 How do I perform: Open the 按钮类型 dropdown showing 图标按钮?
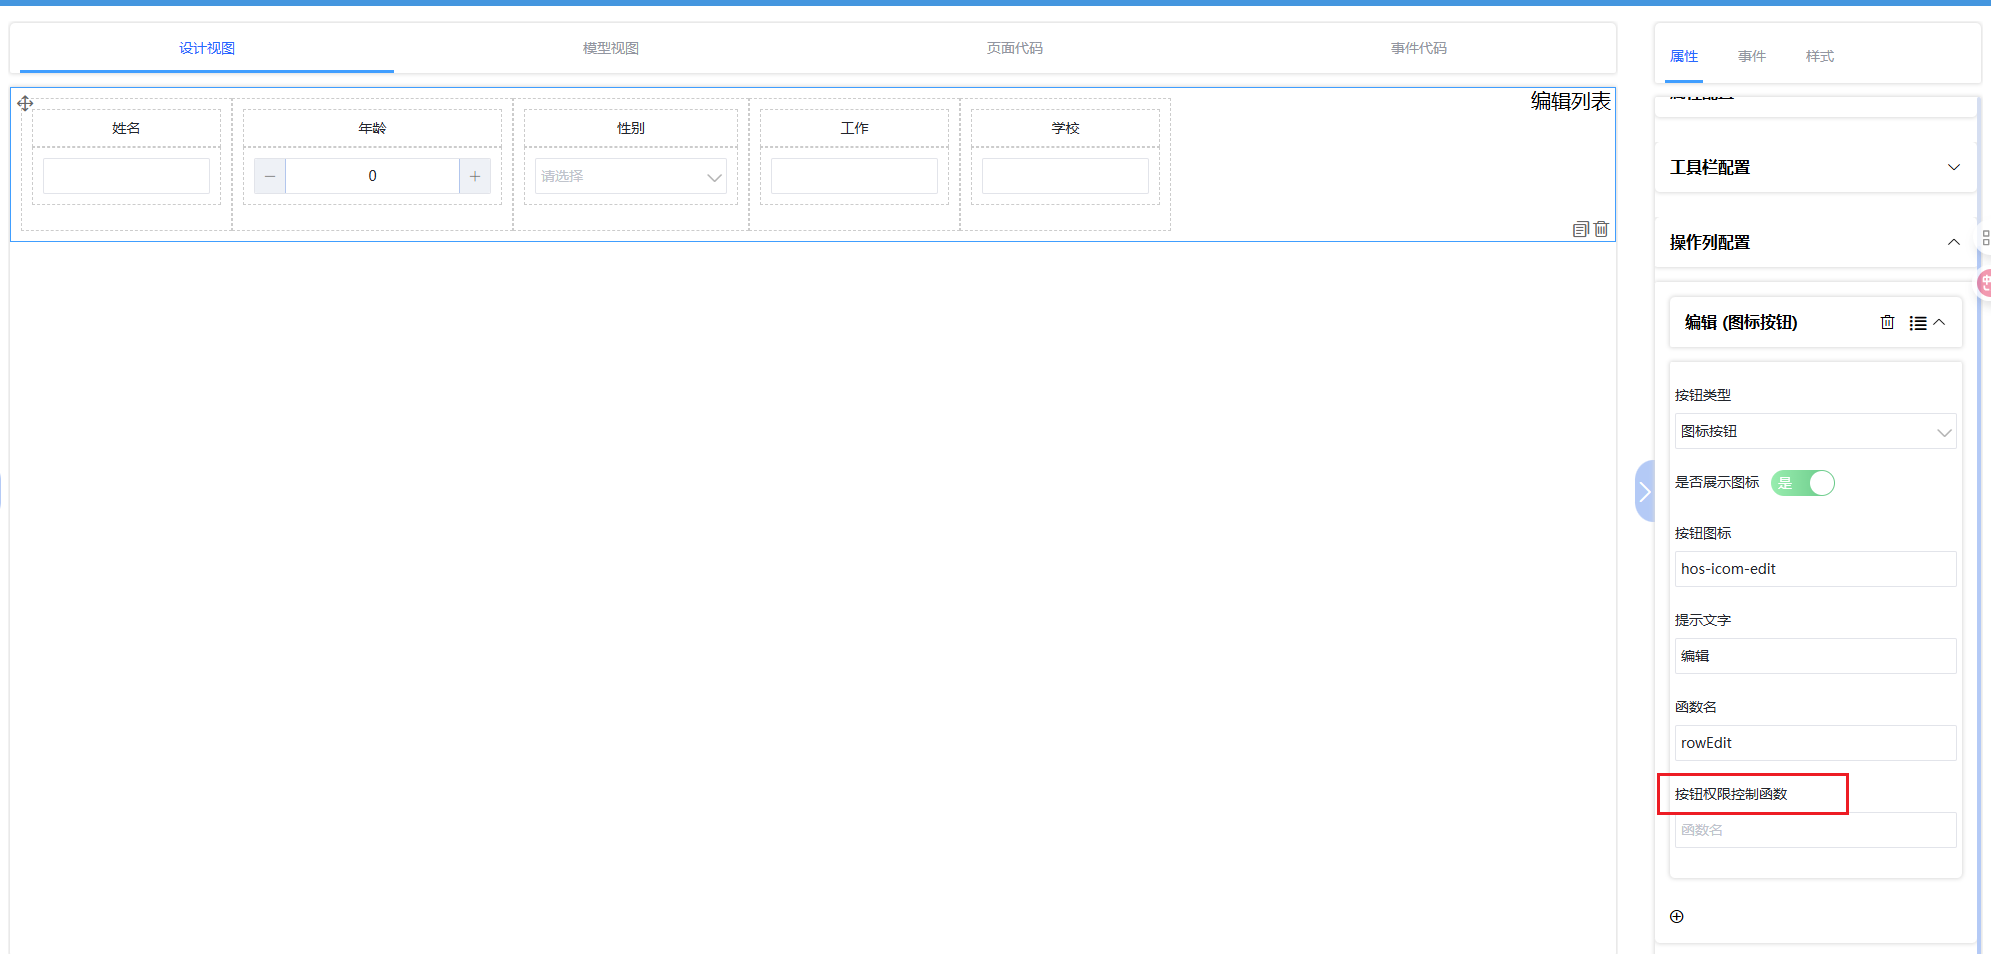[x=1815, y=431]
